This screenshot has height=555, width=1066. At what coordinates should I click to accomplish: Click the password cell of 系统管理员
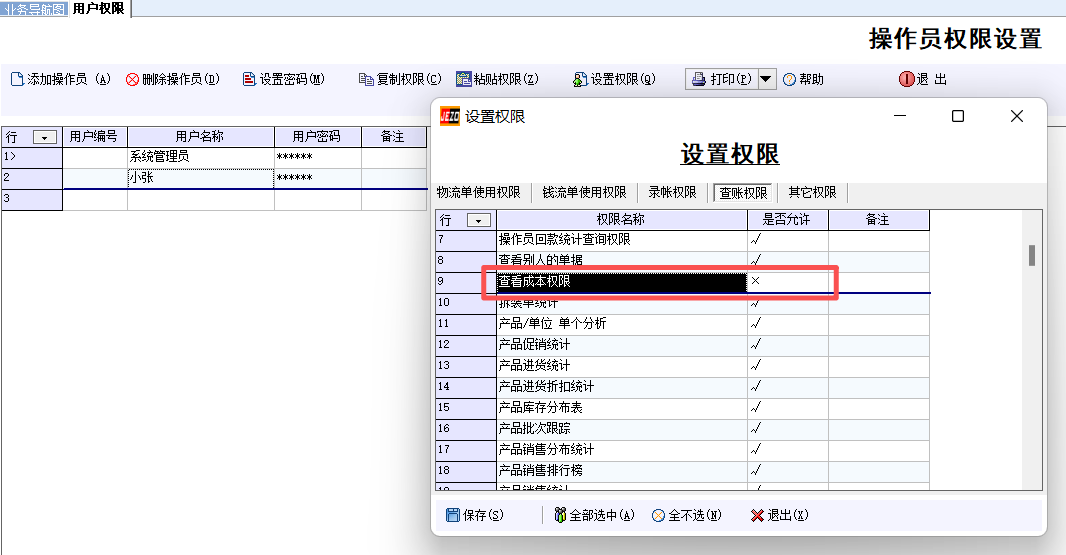[x=317, y=157]
